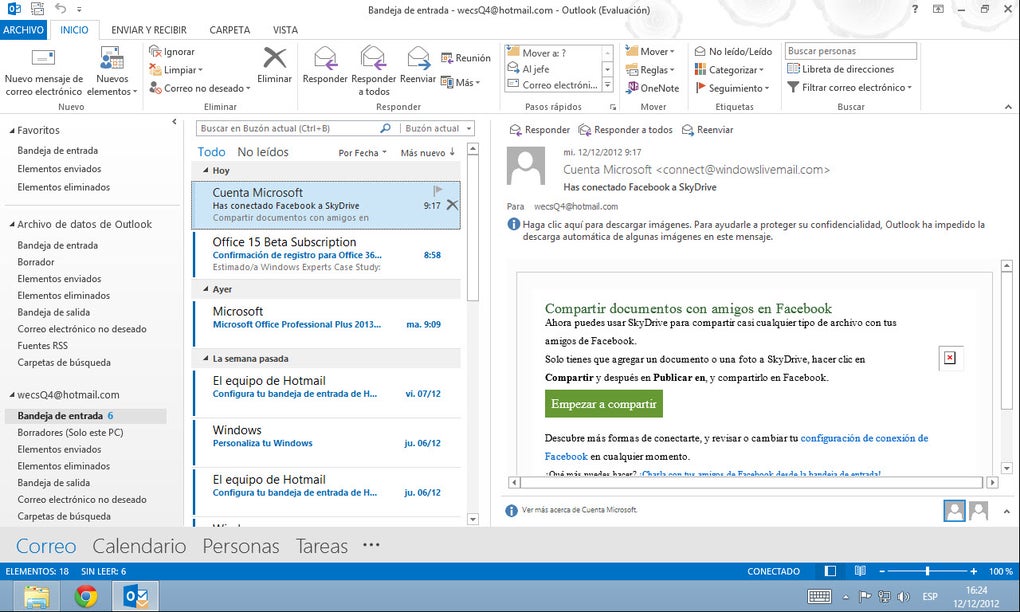
Task: Open the Reglas dropdown
Action: [650, 70]
